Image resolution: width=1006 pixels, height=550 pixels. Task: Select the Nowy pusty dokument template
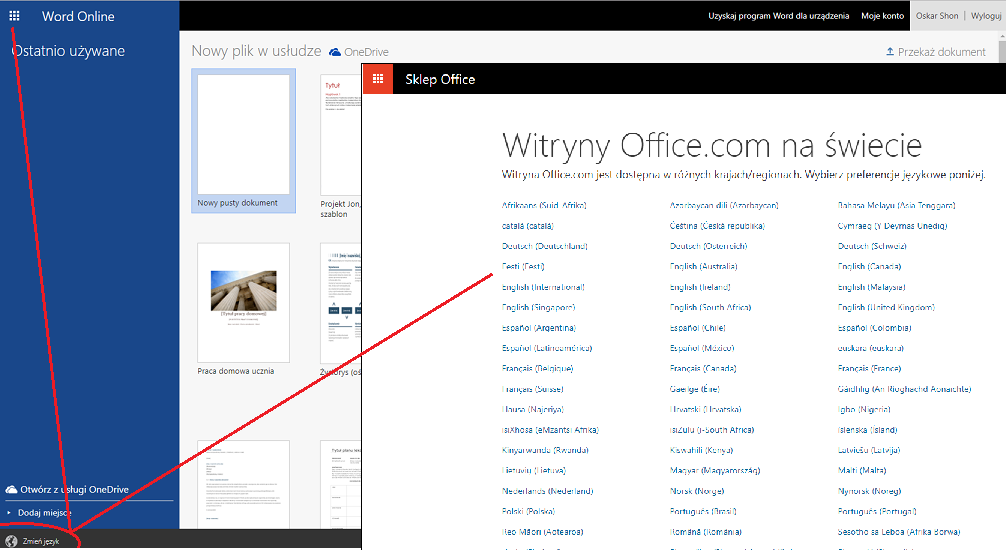(243, 141)
